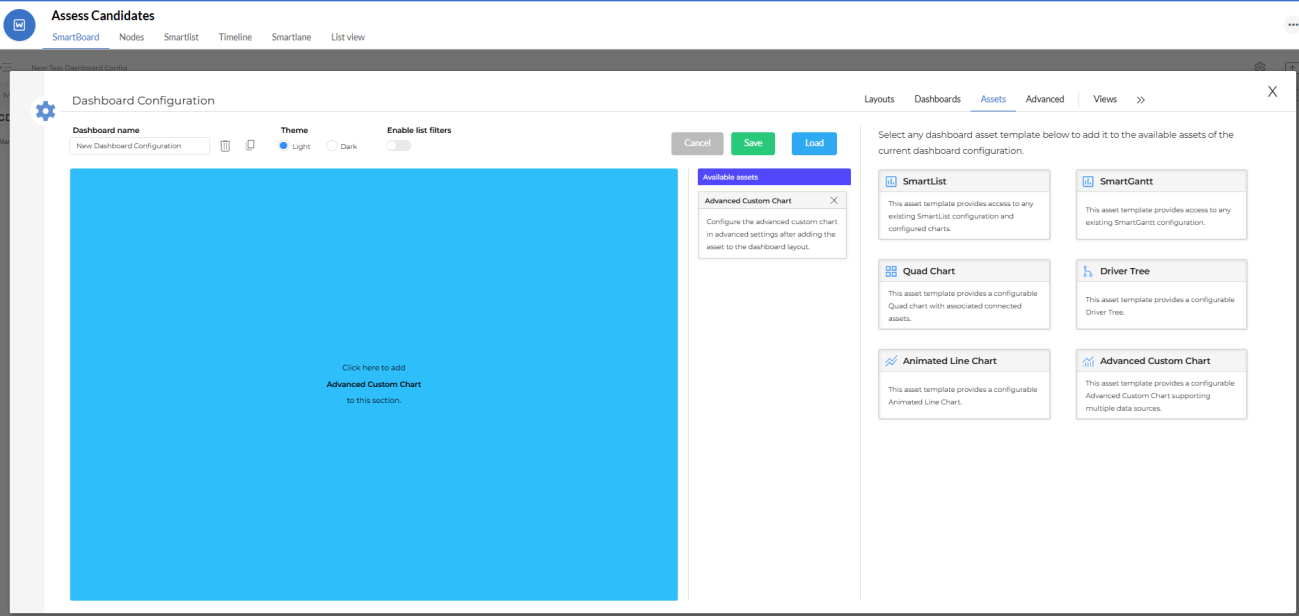Open the Smartlist tab
This screenshot has height=616, width=1299.
(181, 37)
